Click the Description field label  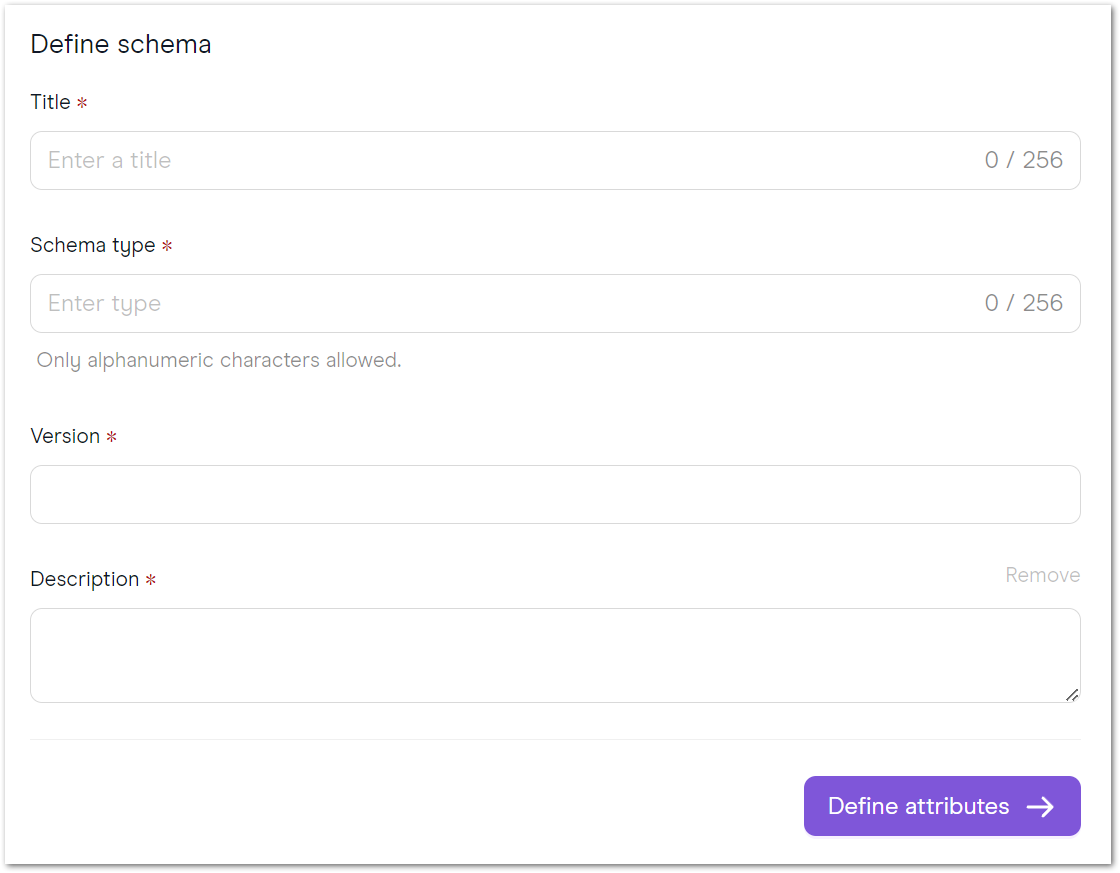[x=85, y=579]
